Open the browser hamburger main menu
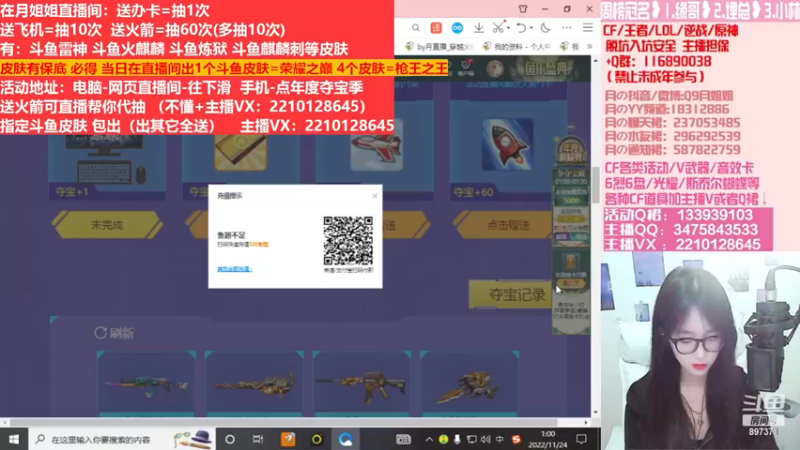 (x=588, y=28)
